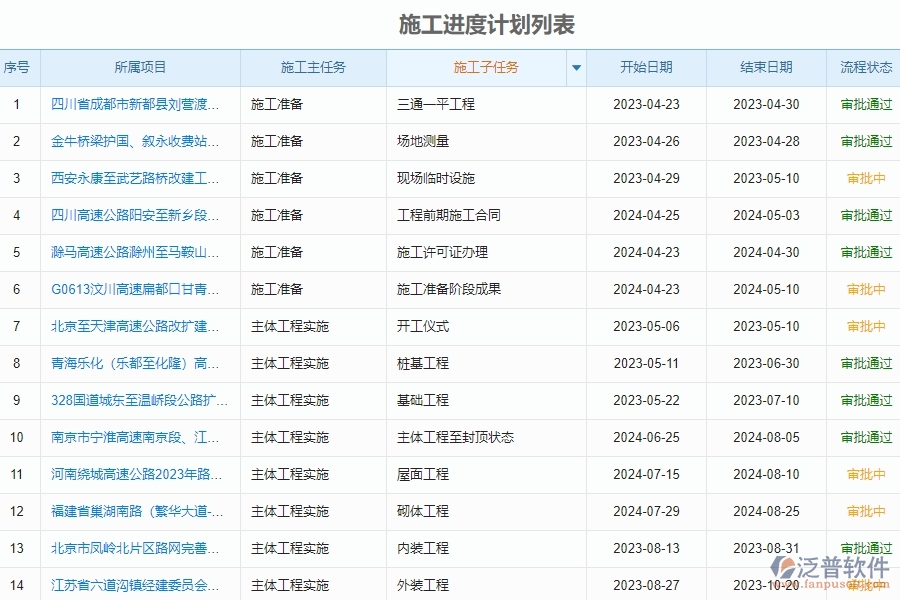Open project 青海乐化（乐都至化隆）高 link
This screenshot has width=900, height=600.
pyautogui.click(x=135, y=363)
